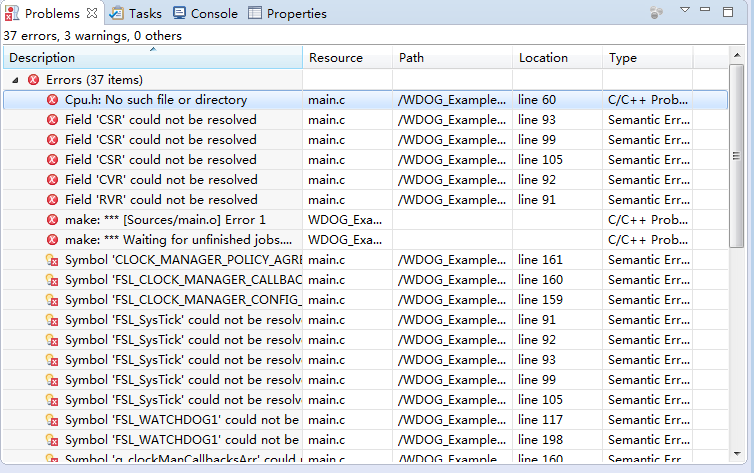754x473 pixels.
Task: Open the View Menu dropdown triangle
Action: (685, 10)
